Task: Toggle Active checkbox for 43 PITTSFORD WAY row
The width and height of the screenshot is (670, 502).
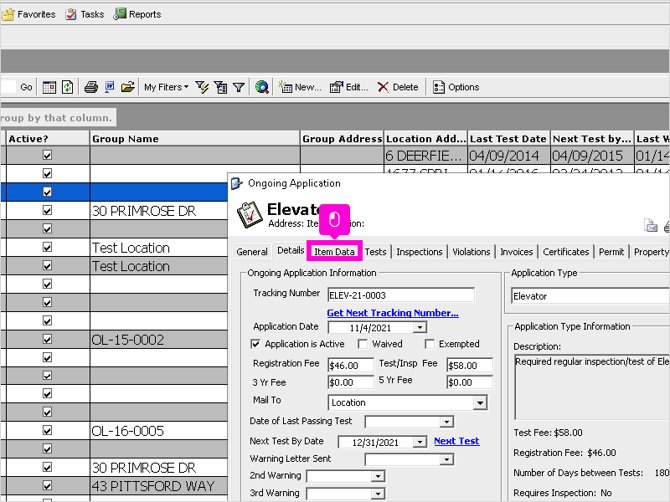Action: coord(47,485)
